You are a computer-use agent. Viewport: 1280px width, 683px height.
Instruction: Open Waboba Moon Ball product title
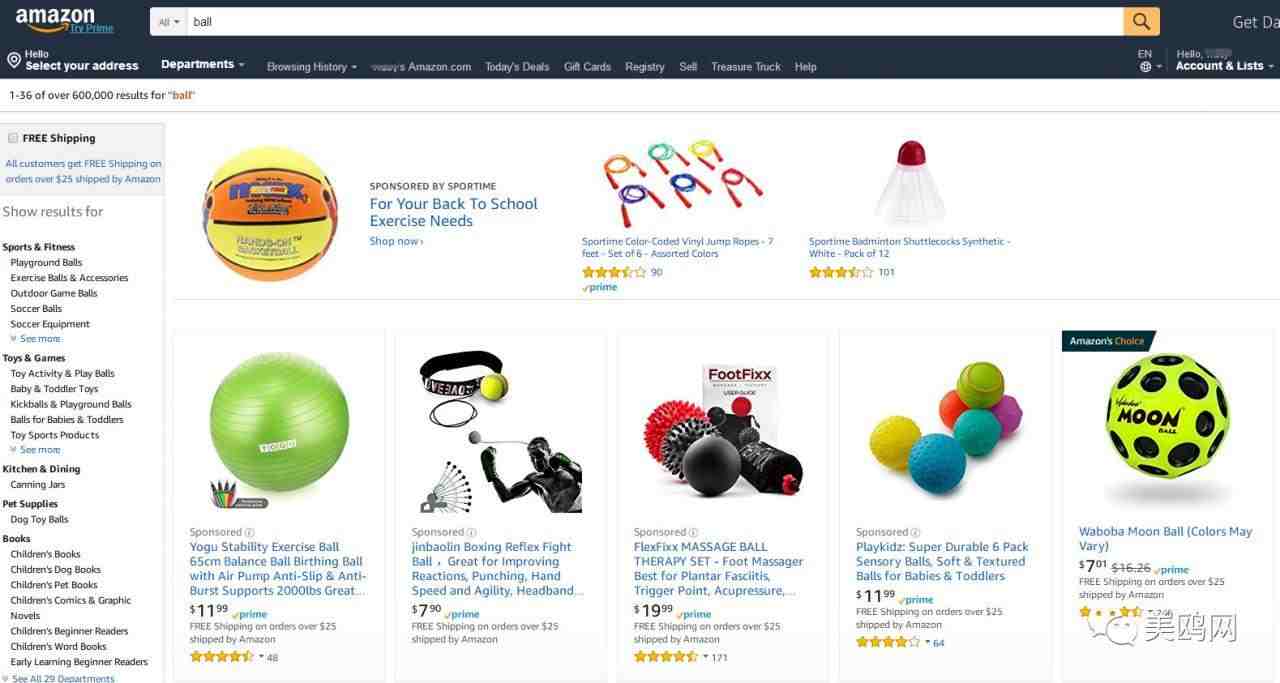1165,539
